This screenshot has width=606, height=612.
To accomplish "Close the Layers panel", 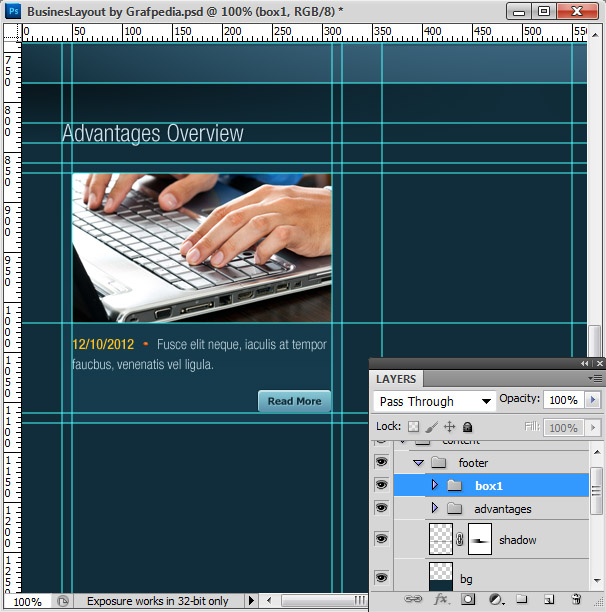I will click(x=600, y=363).
